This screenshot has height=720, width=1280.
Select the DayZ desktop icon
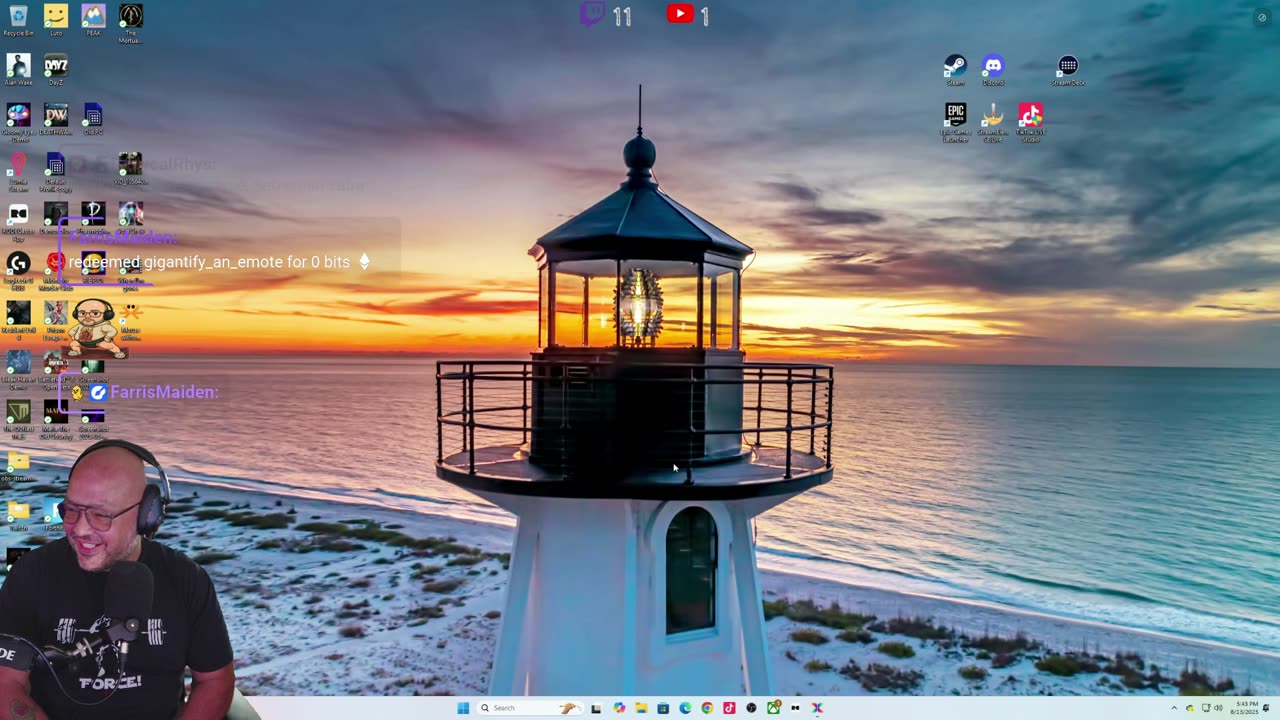tap(56, 69)
